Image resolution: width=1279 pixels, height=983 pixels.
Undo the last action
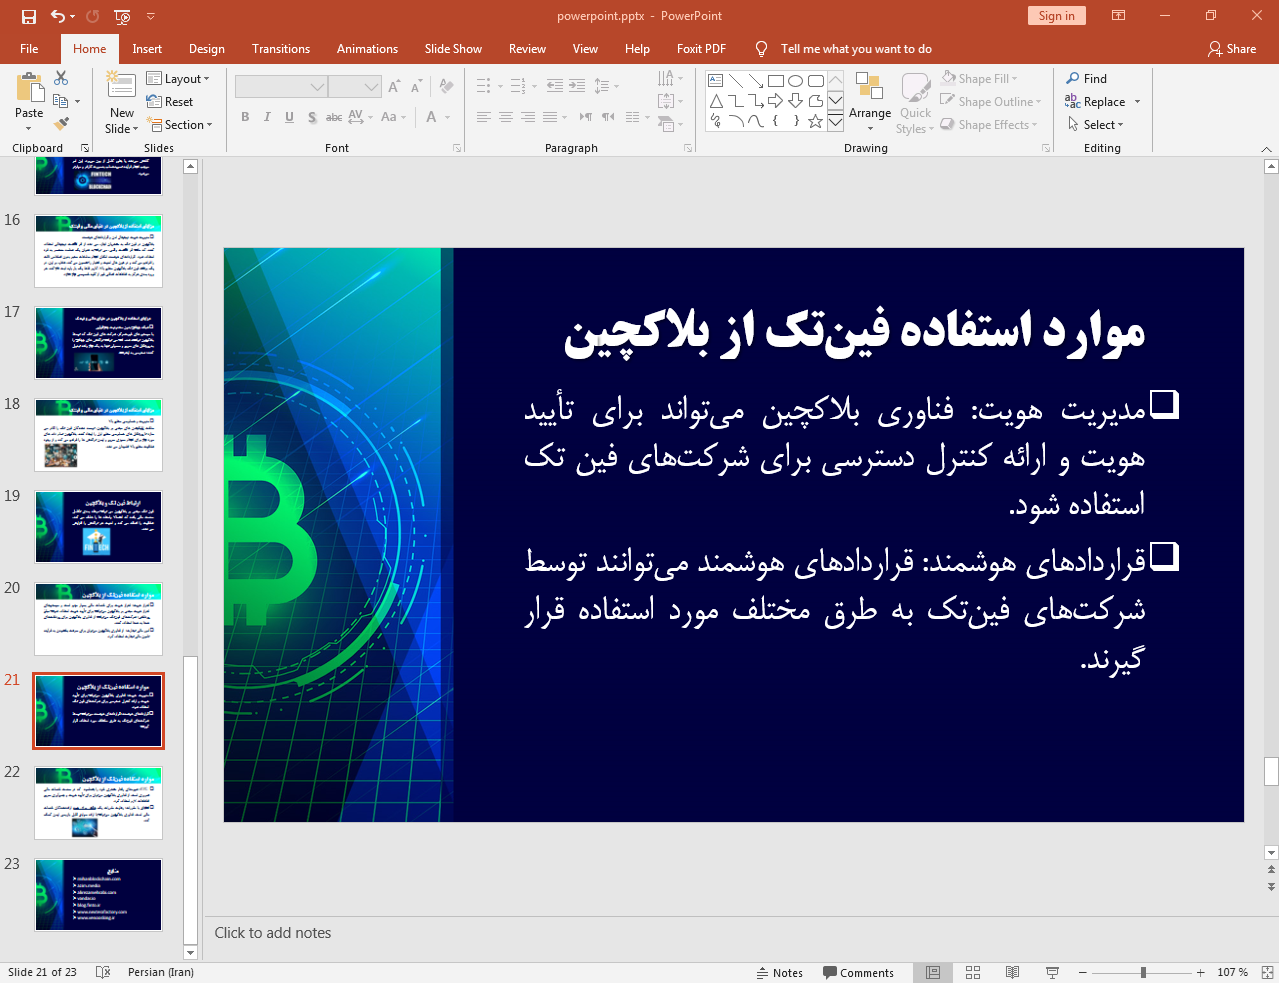click(58, 16)
